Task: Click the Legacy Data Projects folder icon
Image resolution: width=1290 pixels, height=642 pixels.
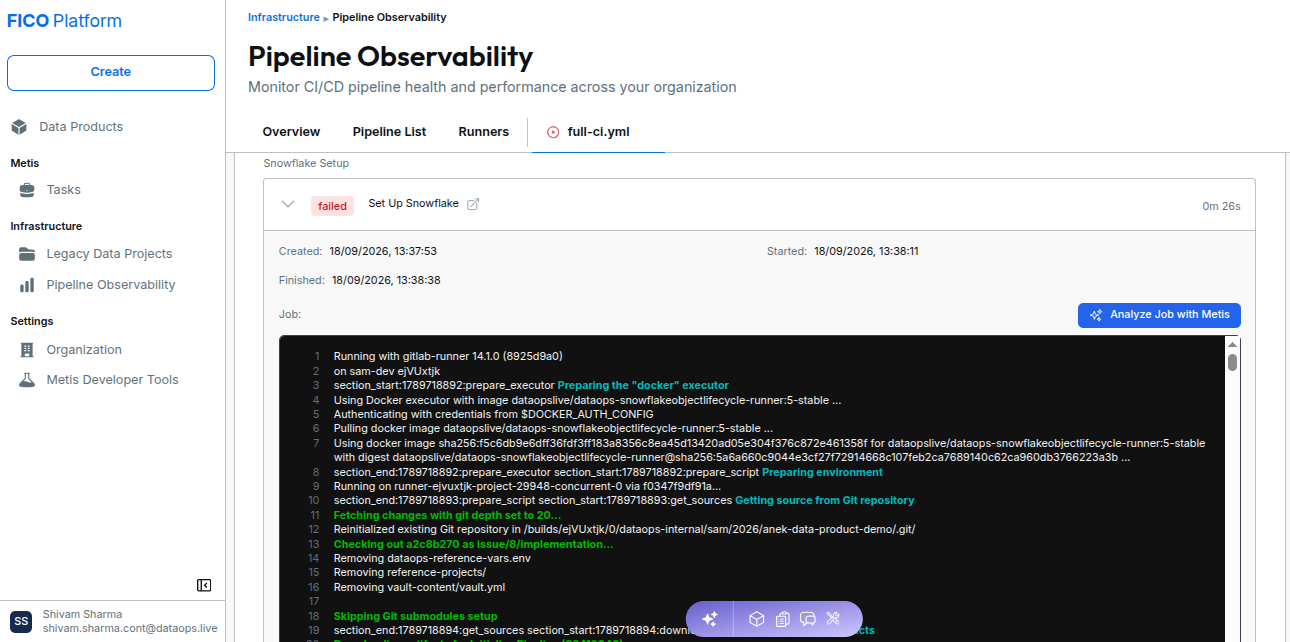Action: pyautogui.click(x=27, y=254)
